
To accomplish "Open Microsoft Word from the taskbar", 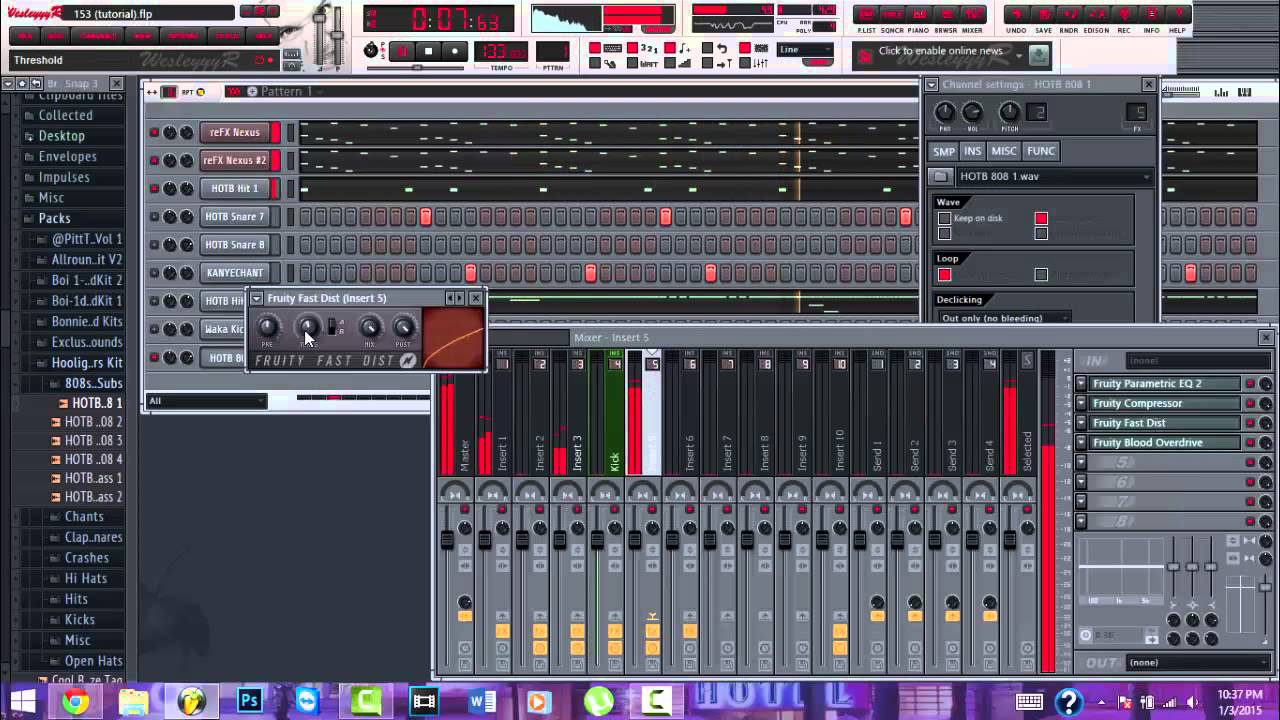I will click(x=482, y=702).
